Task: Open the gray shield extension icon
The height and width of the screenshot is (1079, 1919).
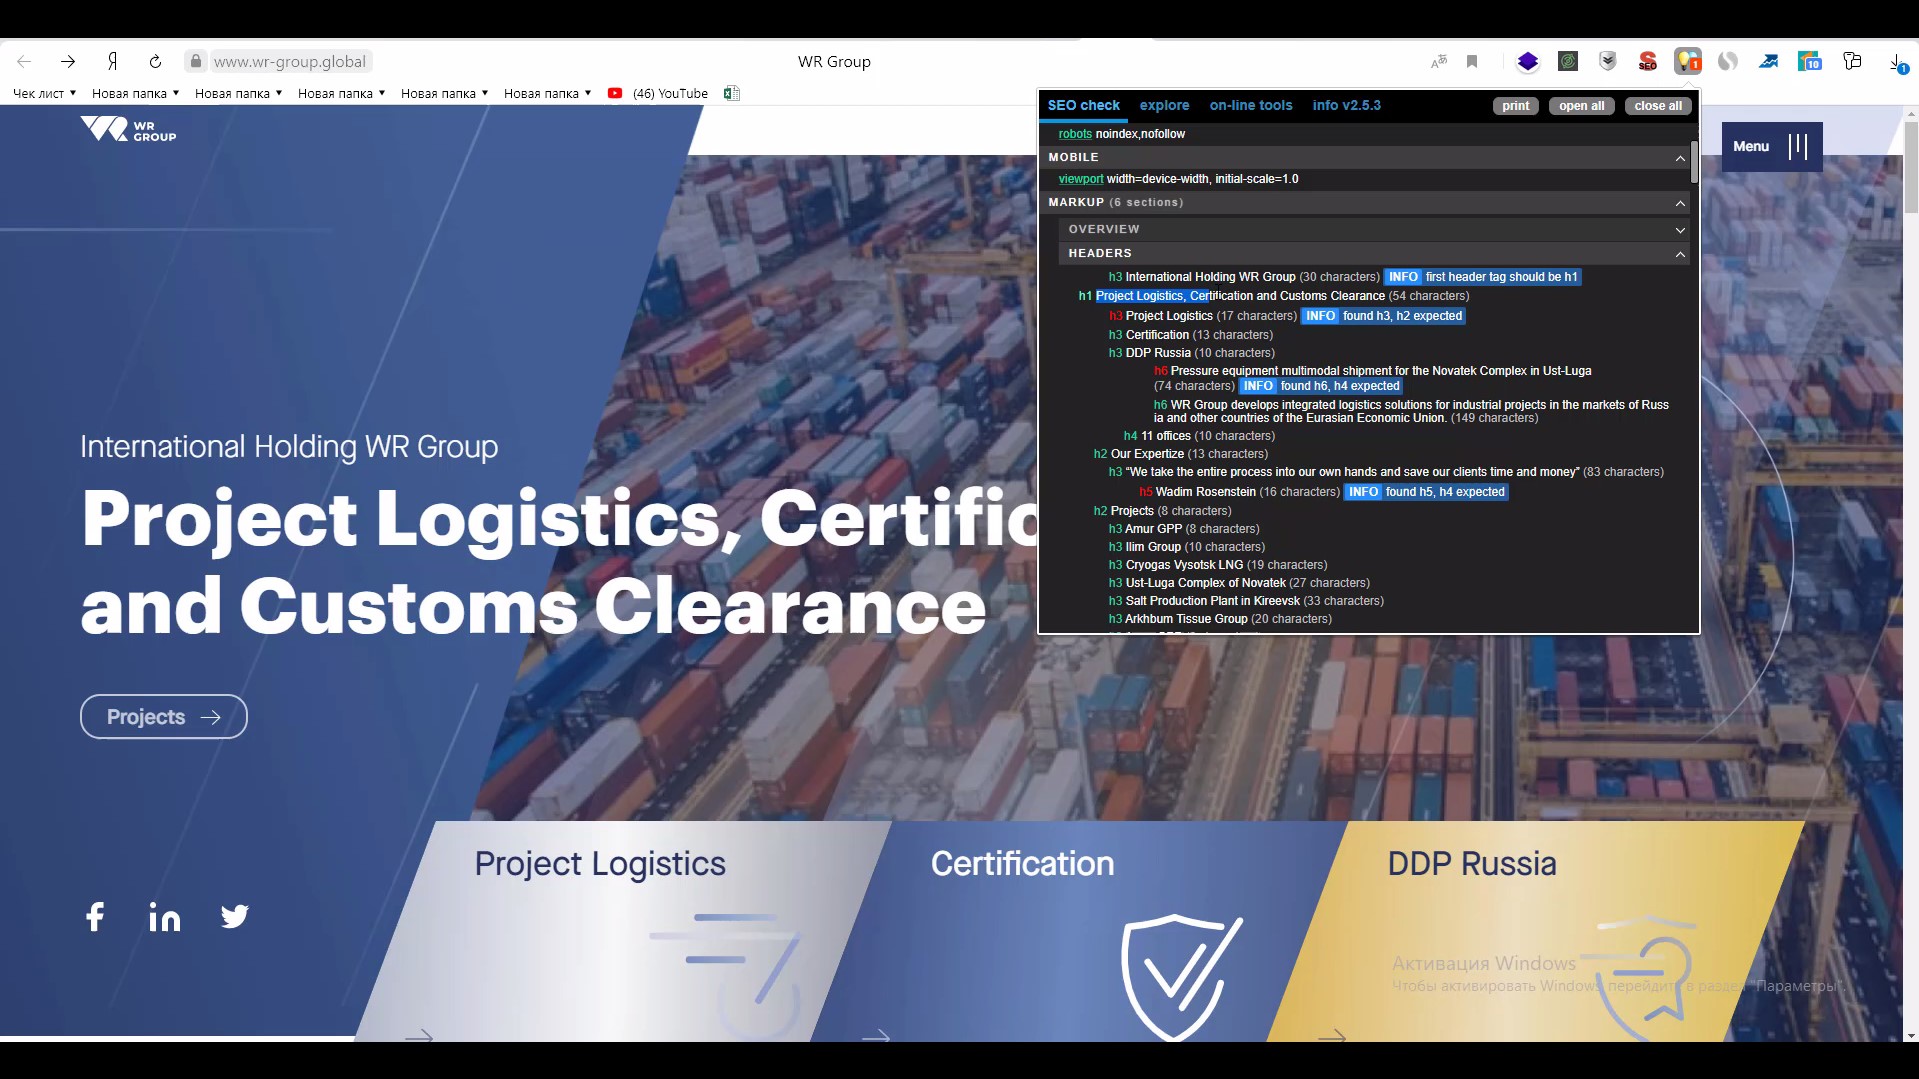Action: click(1608, 62)
